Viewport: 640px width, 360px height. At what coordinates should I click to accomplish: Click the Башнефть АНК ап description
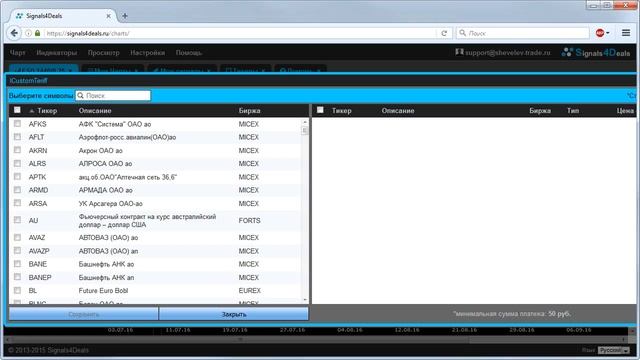pyautogui.click(x=106, y=278)
